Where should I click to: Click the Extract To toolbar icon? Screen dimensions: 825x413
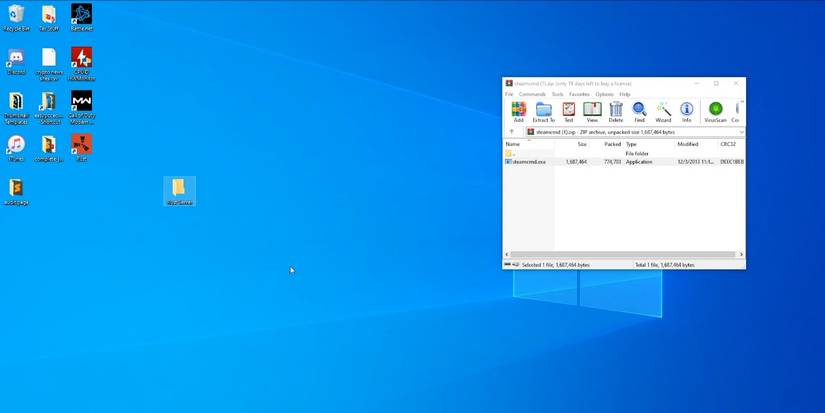(x=543, y=112)
